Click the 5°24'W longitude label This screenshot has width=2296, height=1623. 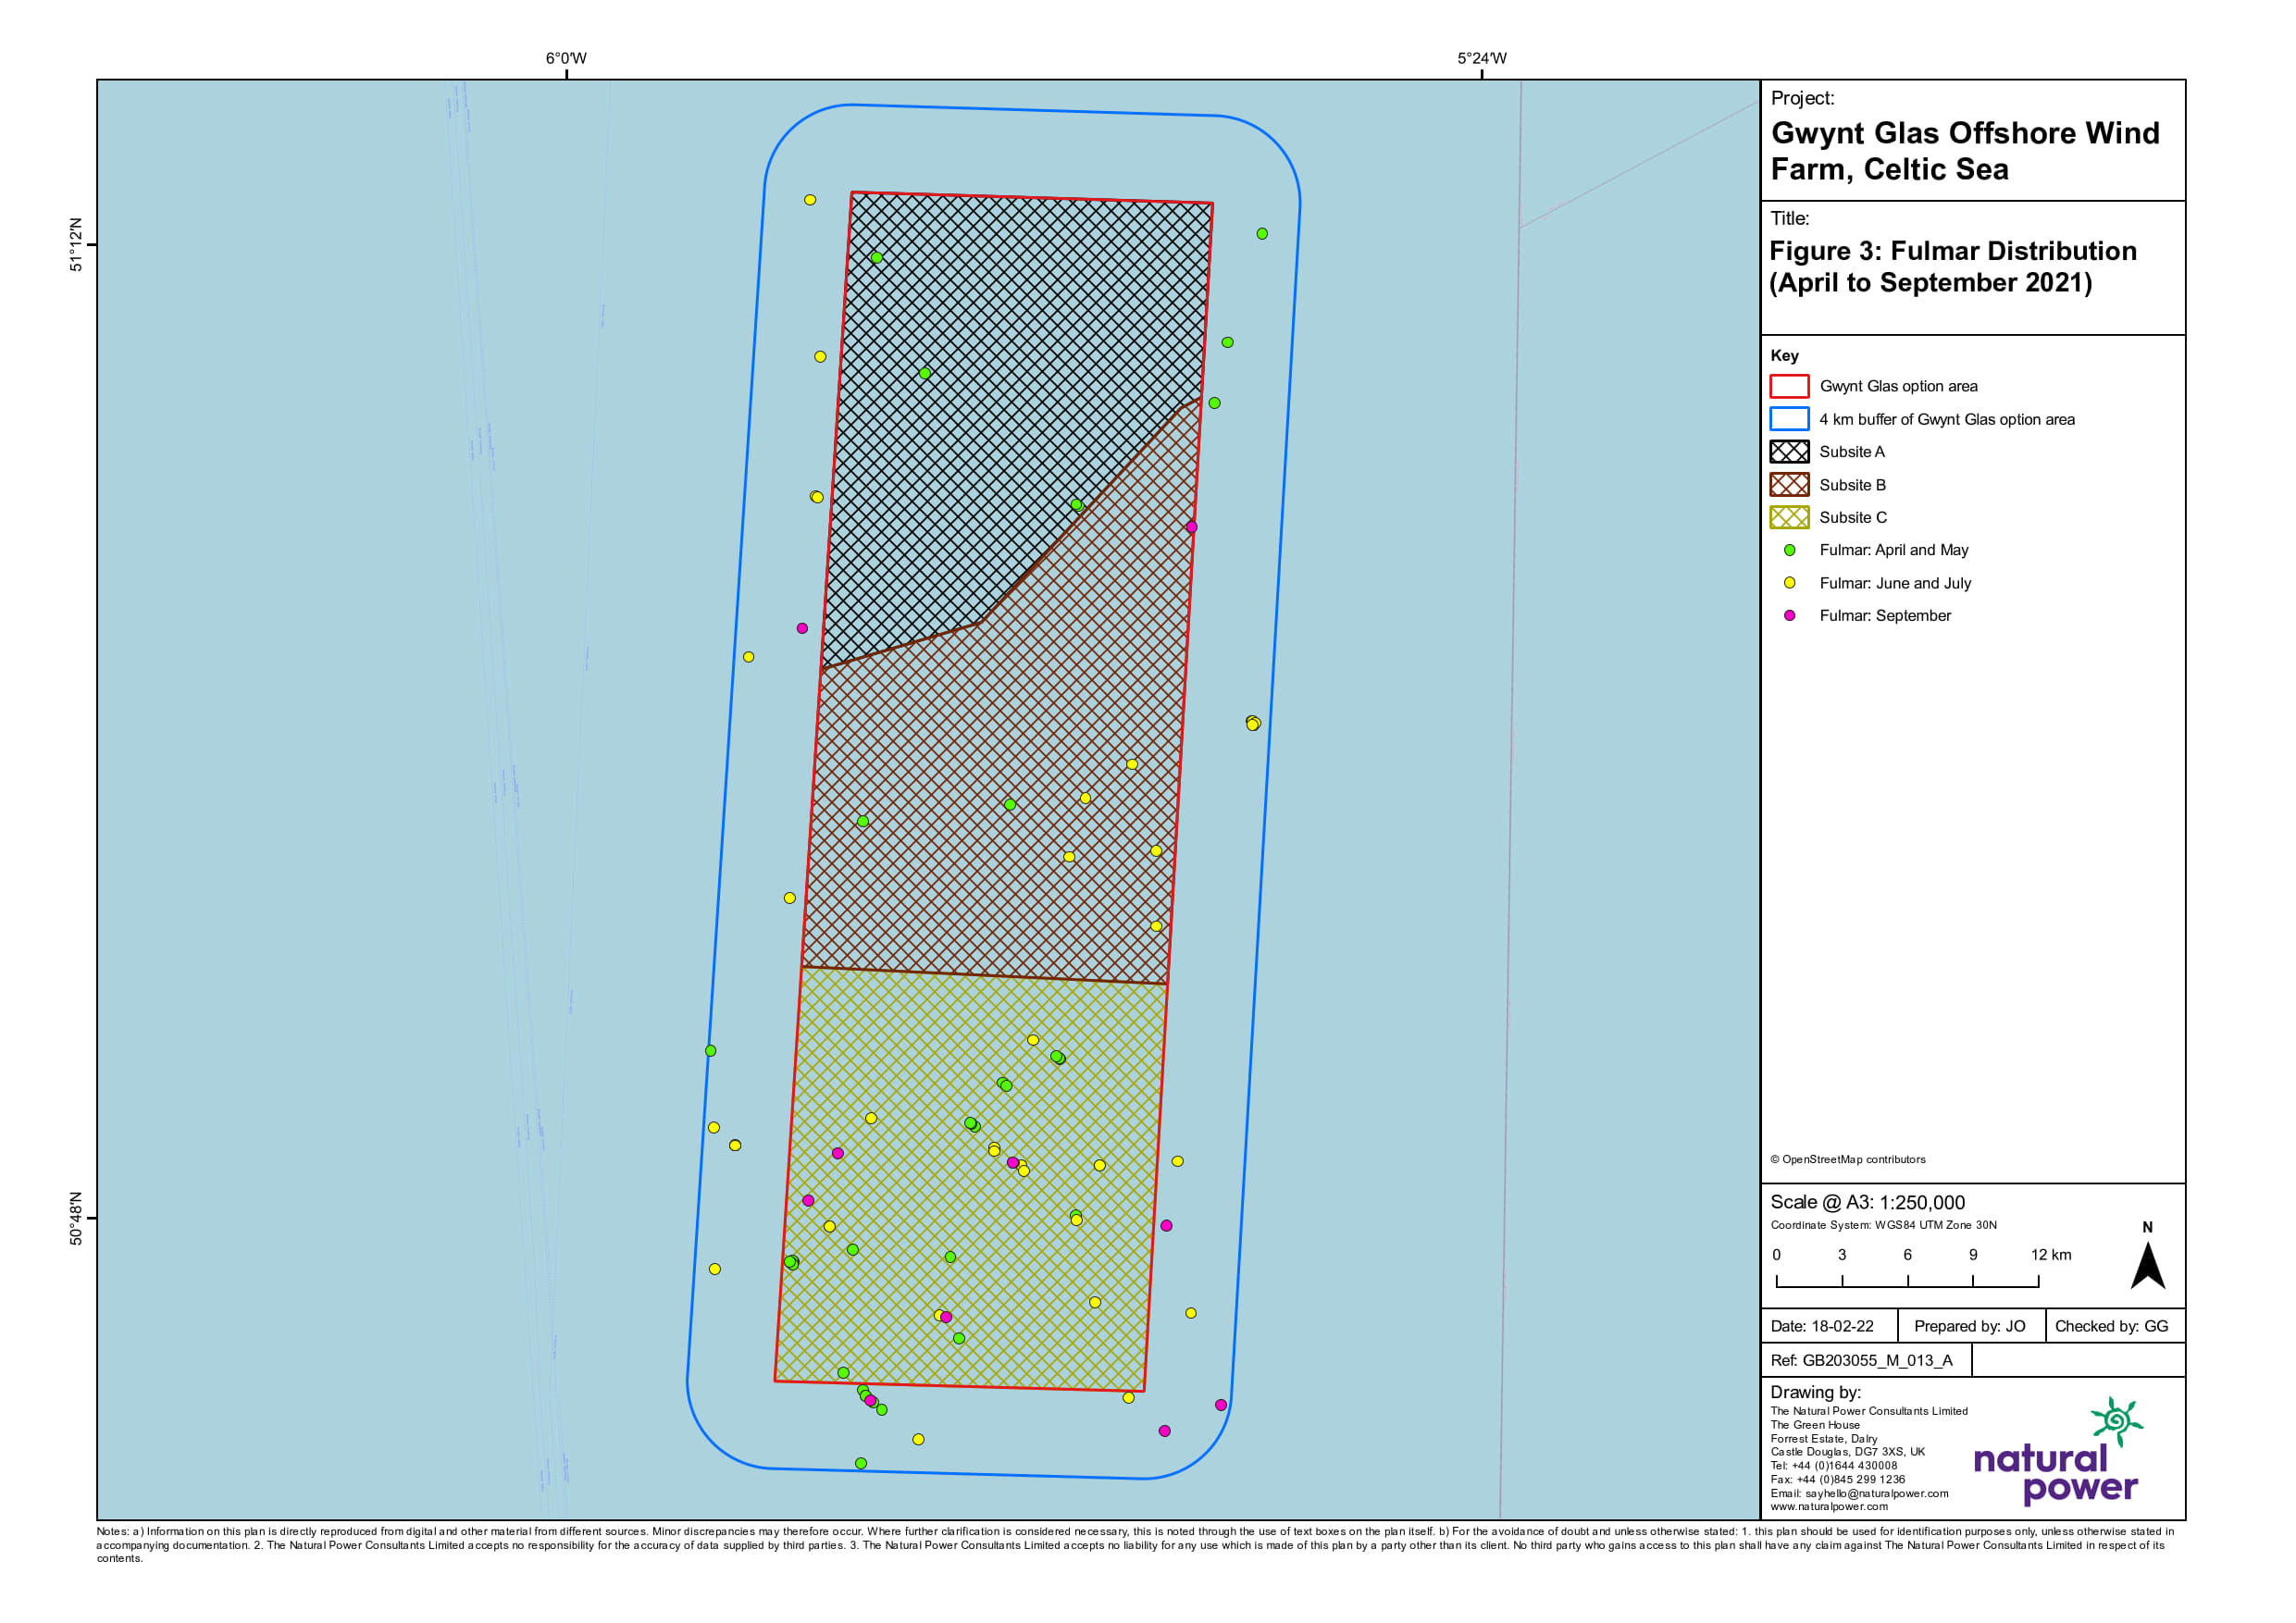[1481, 58]
